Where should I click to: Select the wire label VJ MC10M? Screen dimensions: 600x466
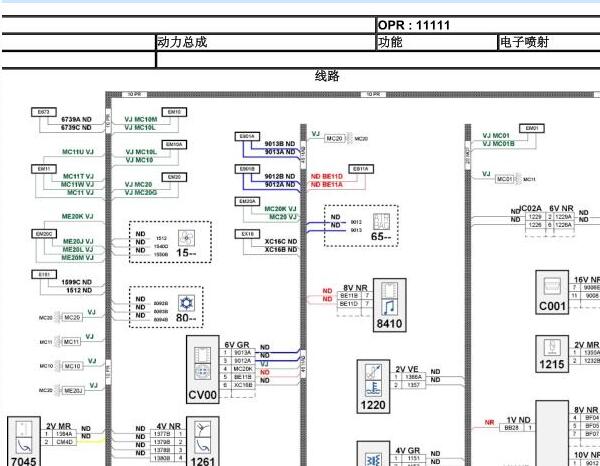pyautogui.click(x=141, y=119)
